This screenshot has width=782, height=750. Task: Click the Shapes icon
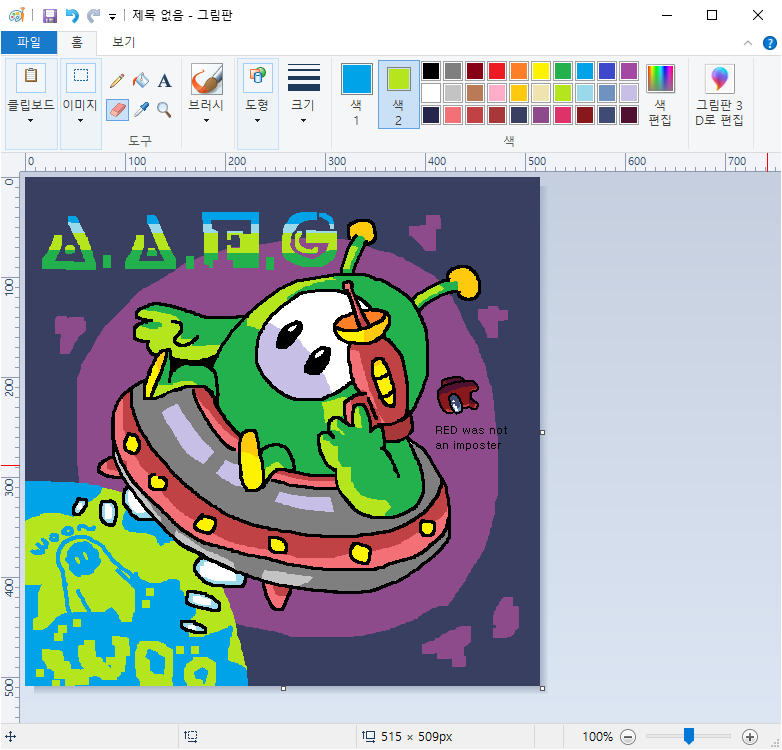coord(257,77)
